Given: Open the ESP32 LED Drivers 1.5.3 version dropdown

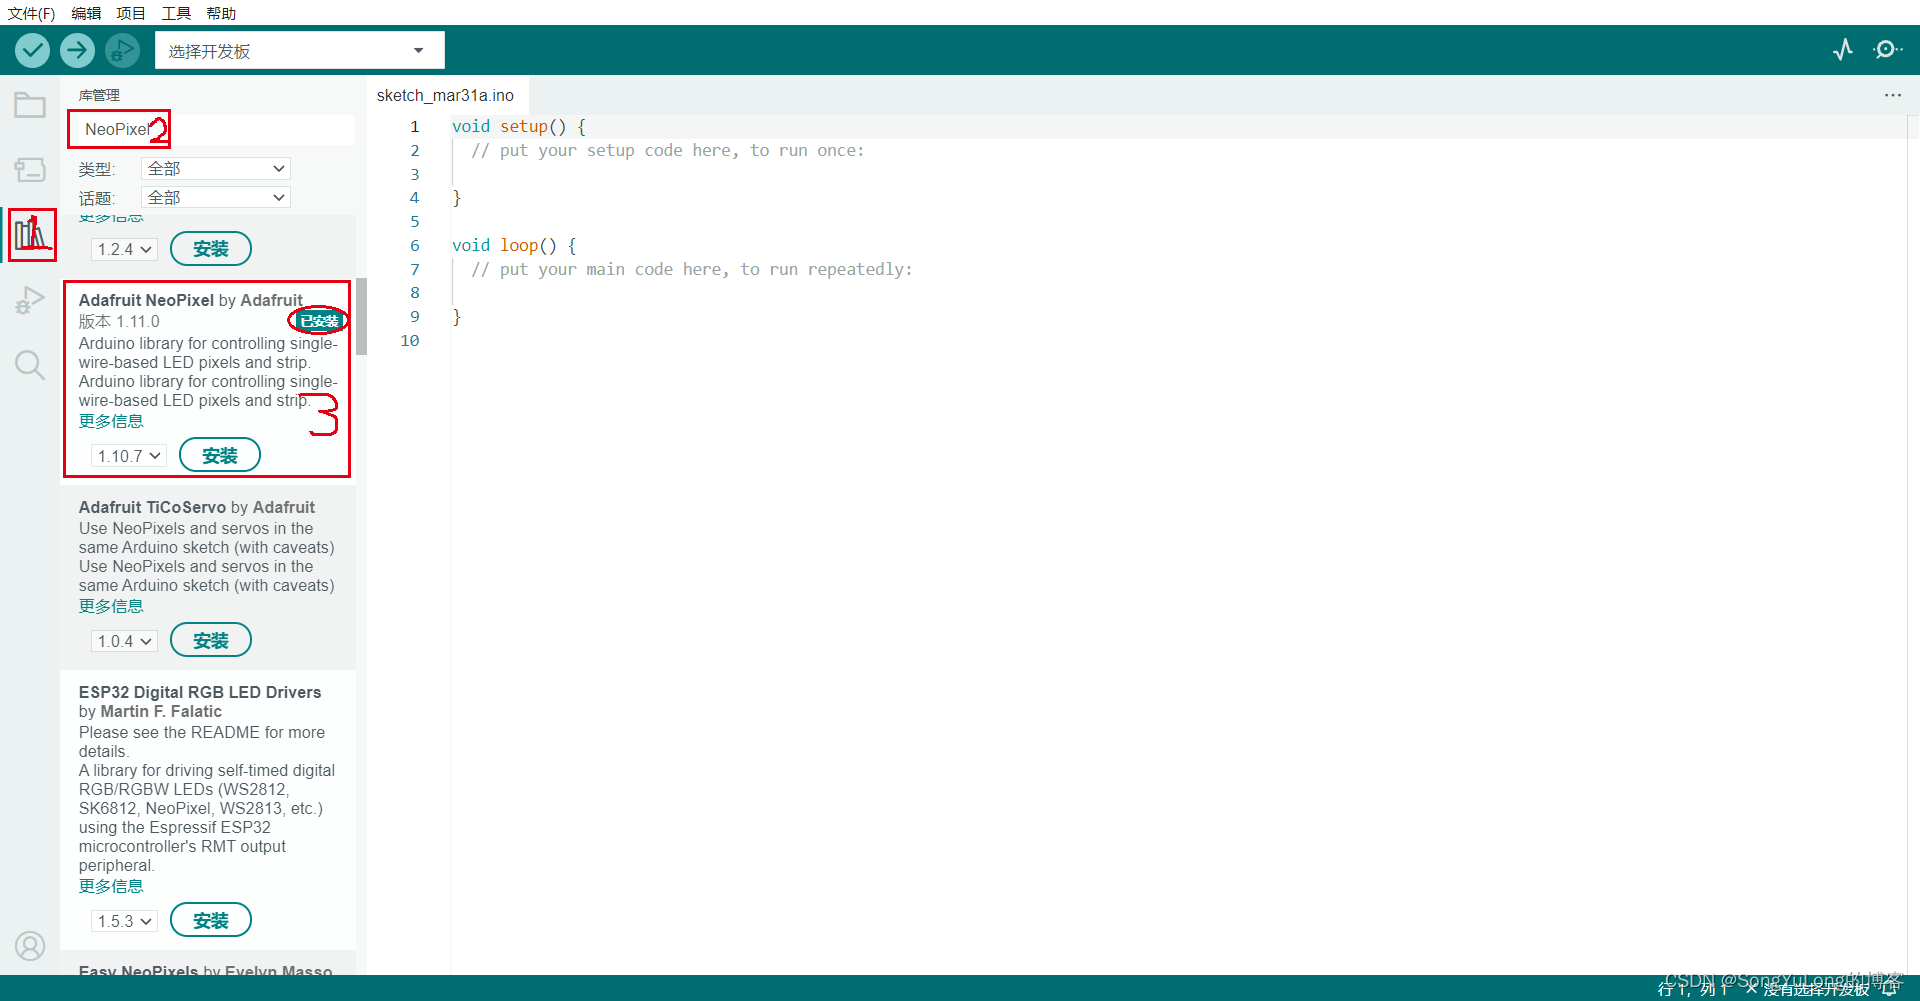Looking at the screenshot, I should point(125,921).
